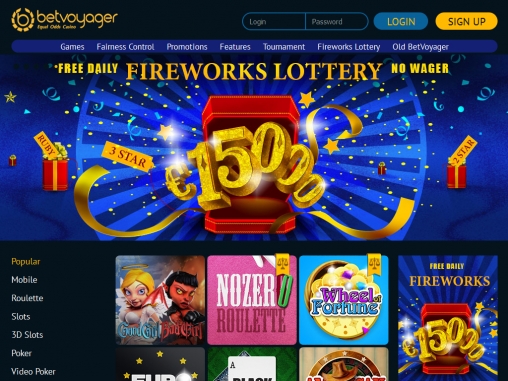Click the Login username field

(x=274, y=22)
